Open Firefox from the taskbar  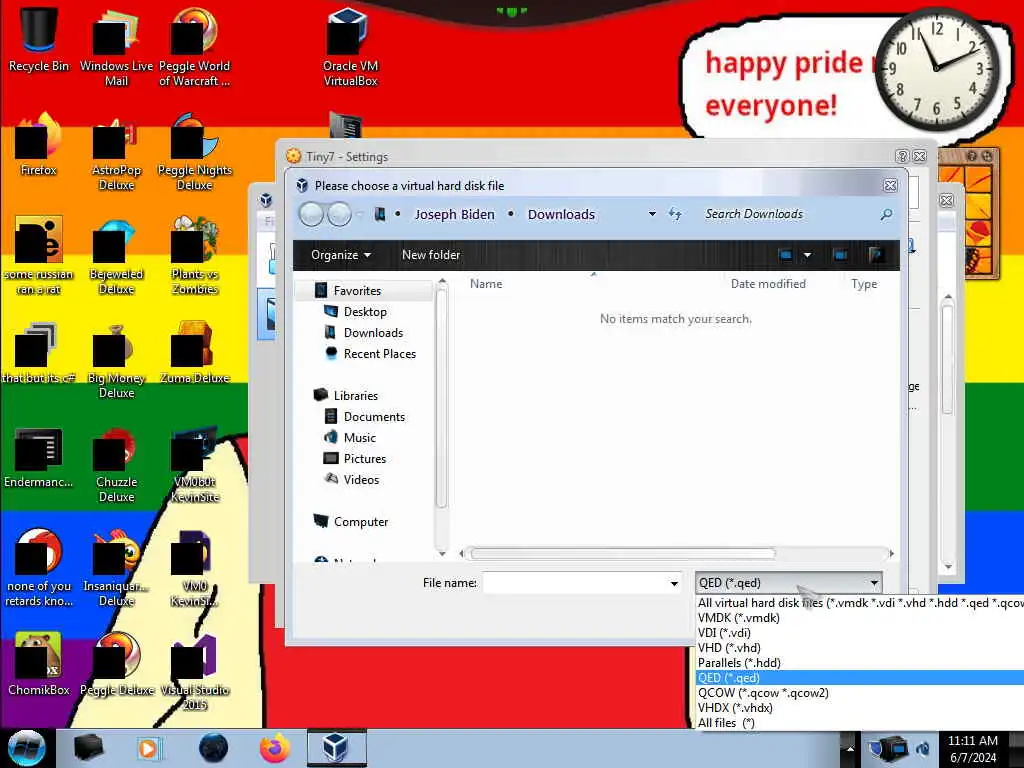pyautogui.click(x=274, y=748)
